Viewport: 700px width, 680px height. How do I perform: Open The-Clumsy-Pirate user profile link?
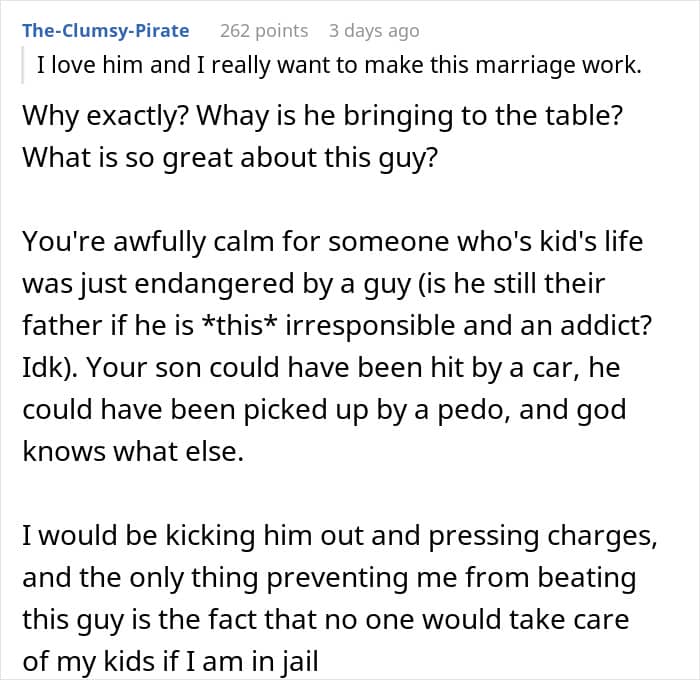pyautogui.click(x=105, y=31)
